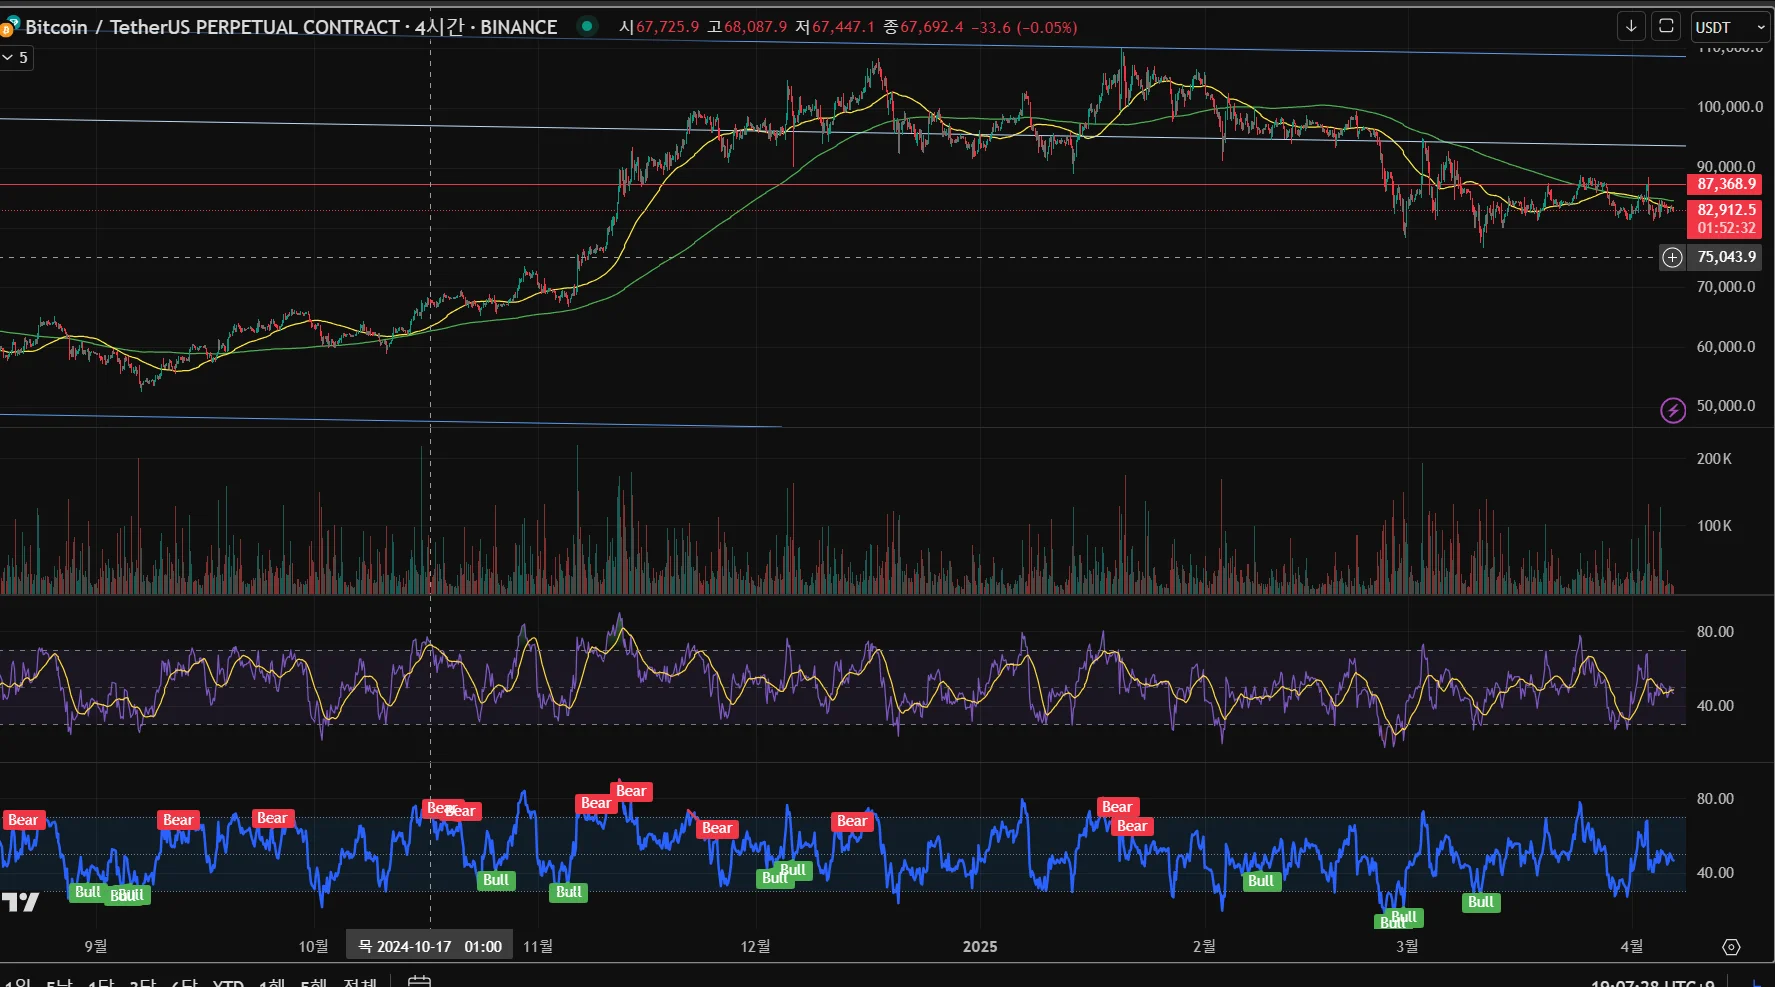
Task: Click the downward arrow button near USDT
Action: click(x=1631, y=26)
